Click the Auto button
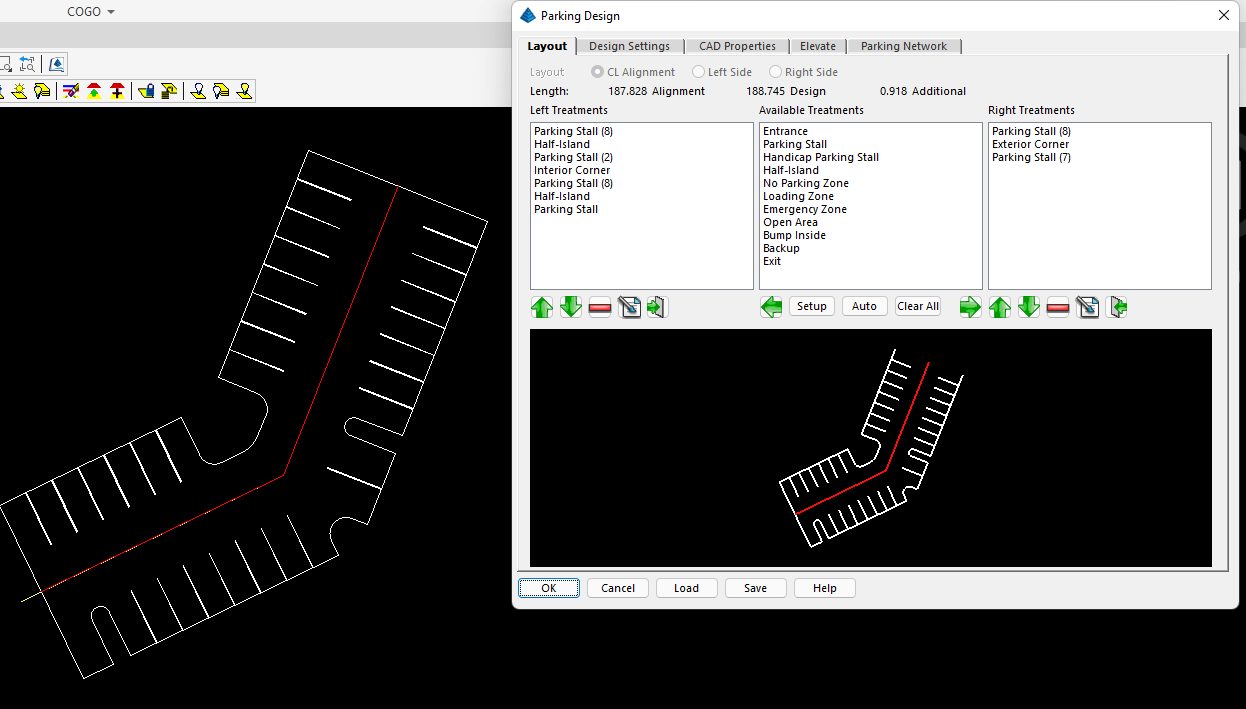The width and height of the screenshot is (1246, 709). click(x=864, y=306)
